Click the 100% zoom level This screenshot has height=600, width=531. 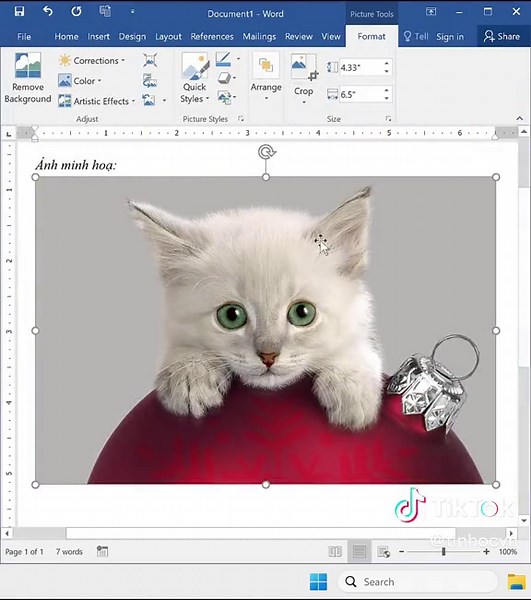(x=508, y=551)
